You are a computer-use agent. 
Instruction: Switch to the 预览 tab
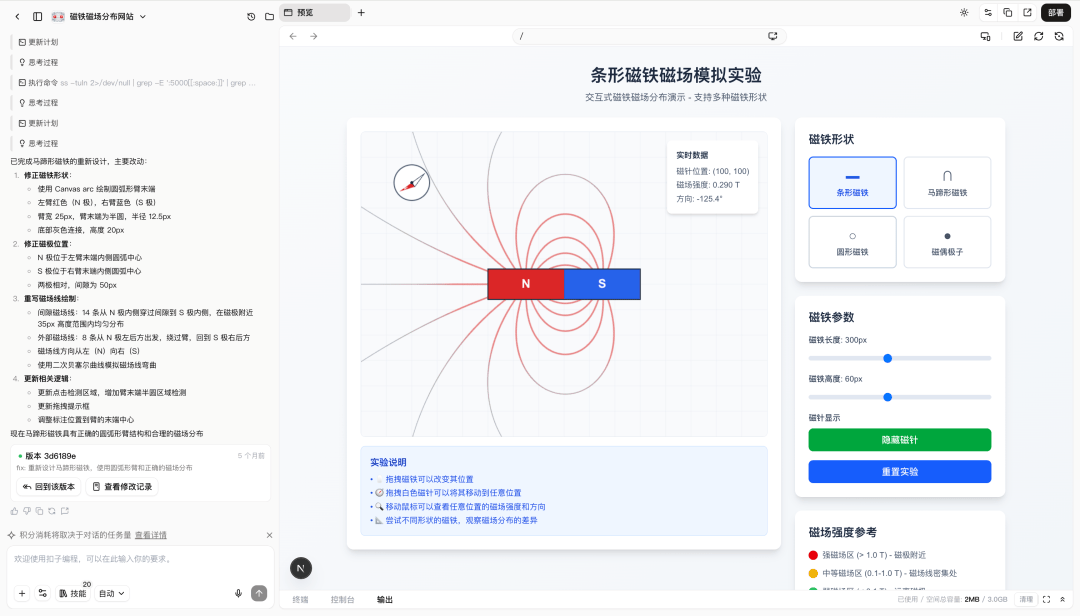coord(316,12)
